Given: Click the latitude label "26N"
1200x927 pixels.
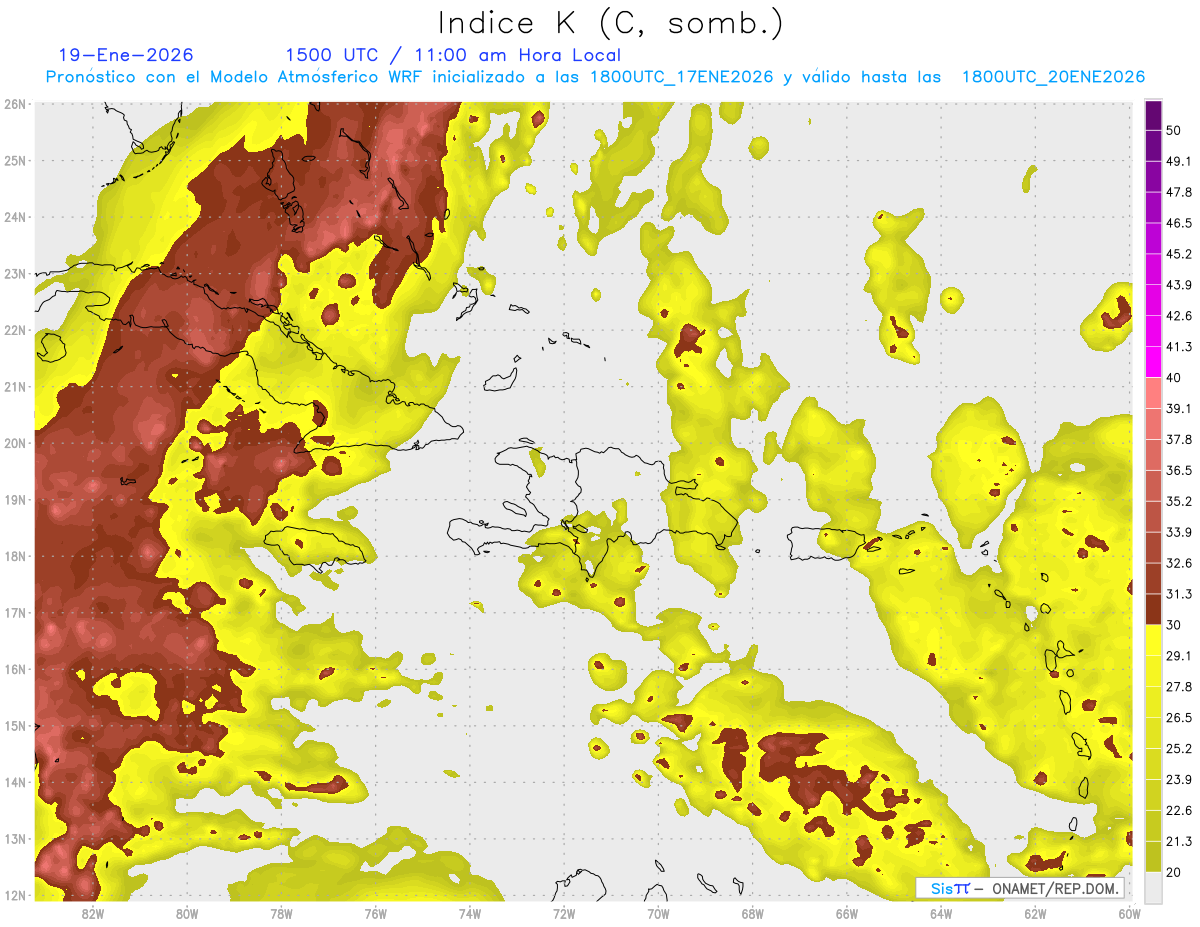Looking at the screenshot, I should [x=15, y=104].
